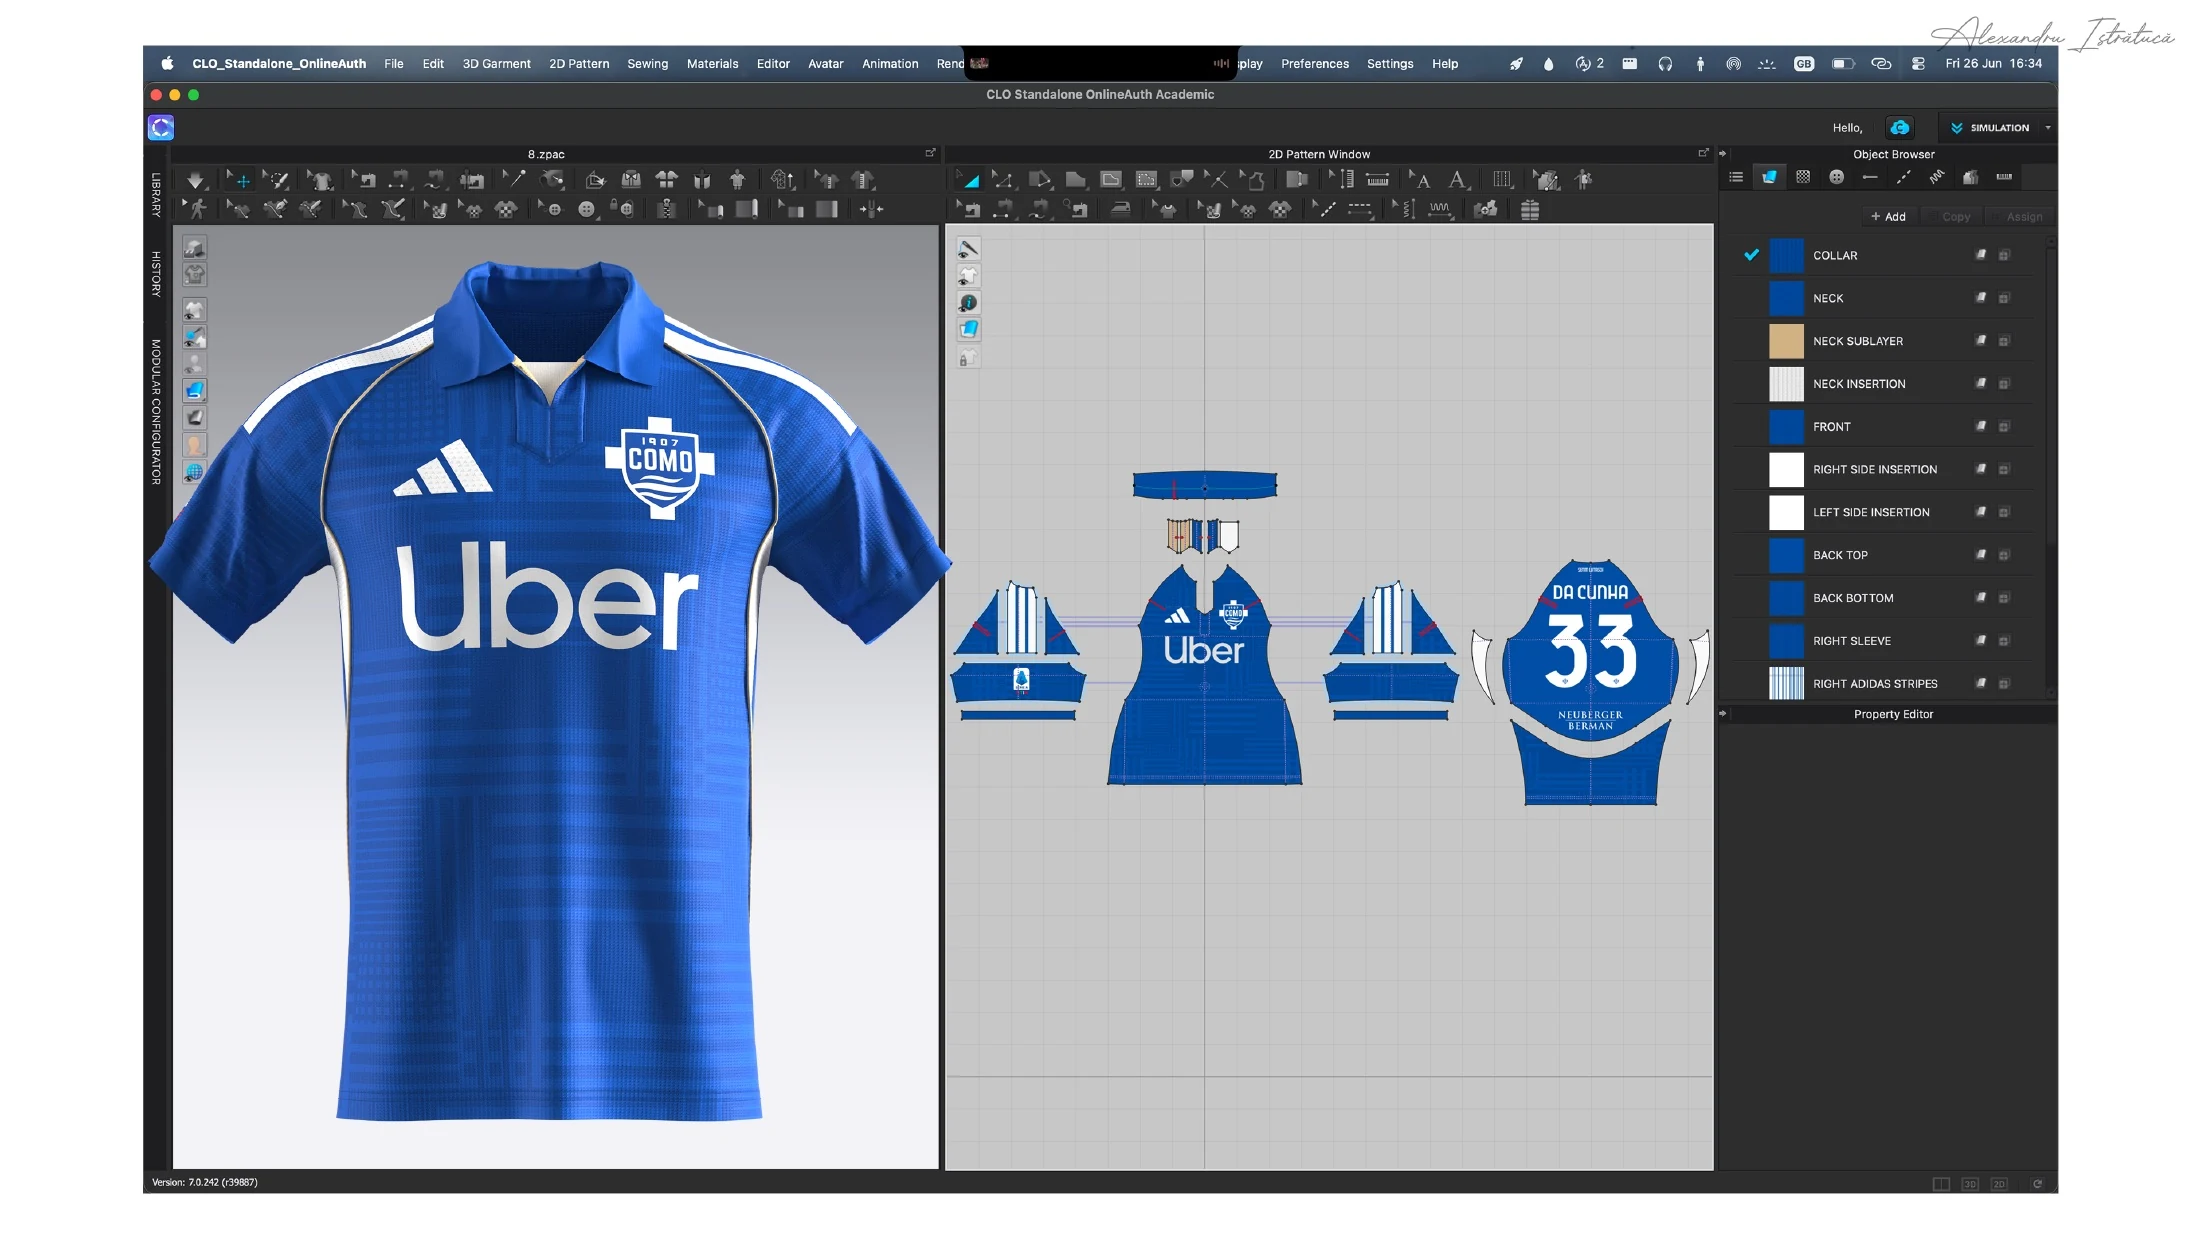Click the puffer jacket icon in 2D toolbar
Screen dimensions: 2200x1238
(x=1529, y=209)
